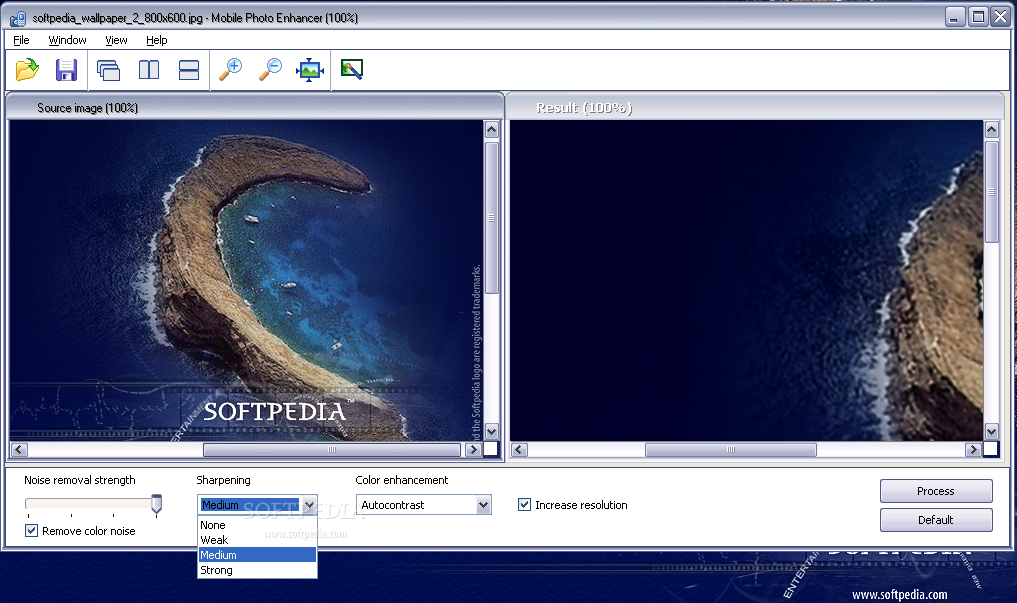Screen dimensions: 1017x603
Task: Toggle Remove color noise checkbox
Action: coord(31,530)
